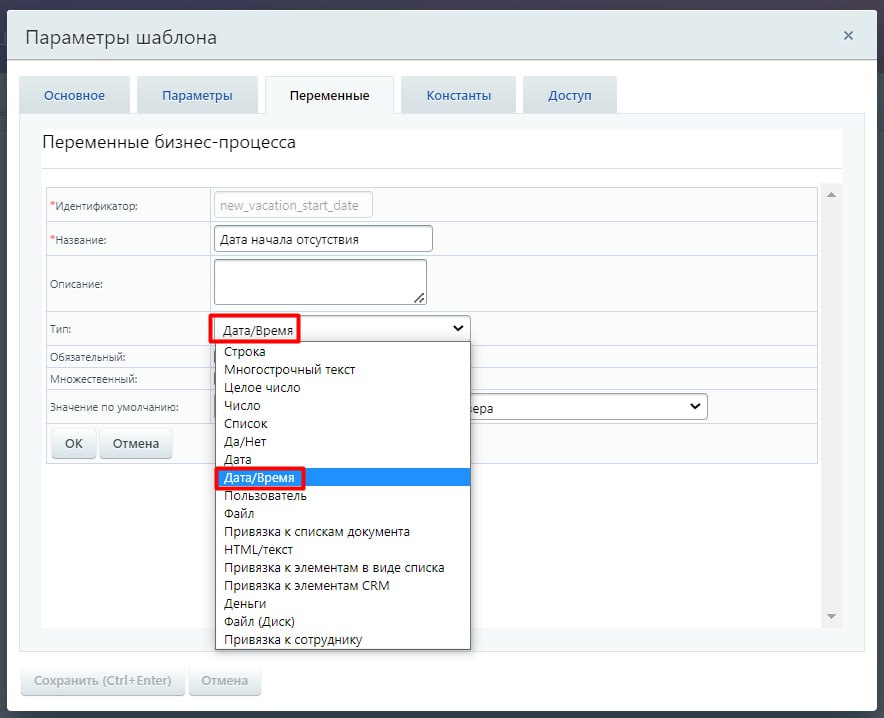Screen dimensions: 884x718
Task: Click the Тип dropdown arrow
Action: 458,328
